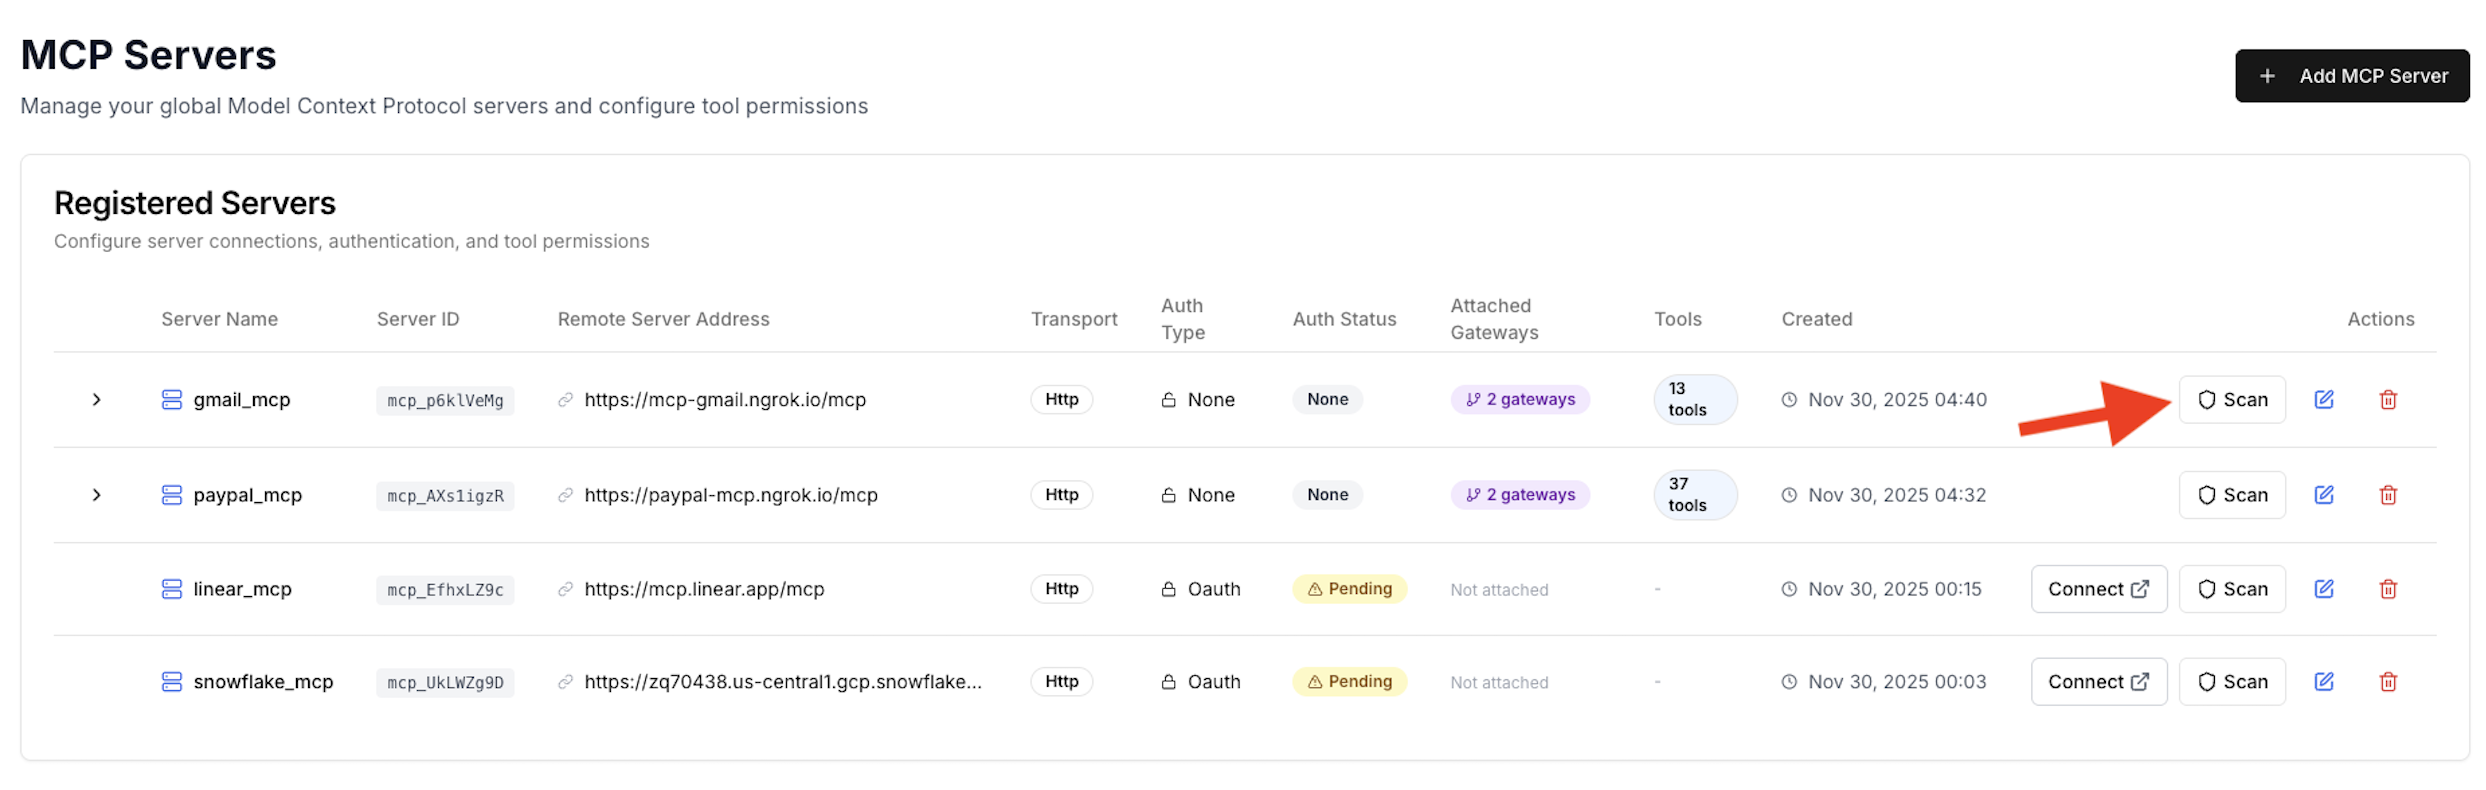Click the linear_mcp server icon

coord(172,589)
